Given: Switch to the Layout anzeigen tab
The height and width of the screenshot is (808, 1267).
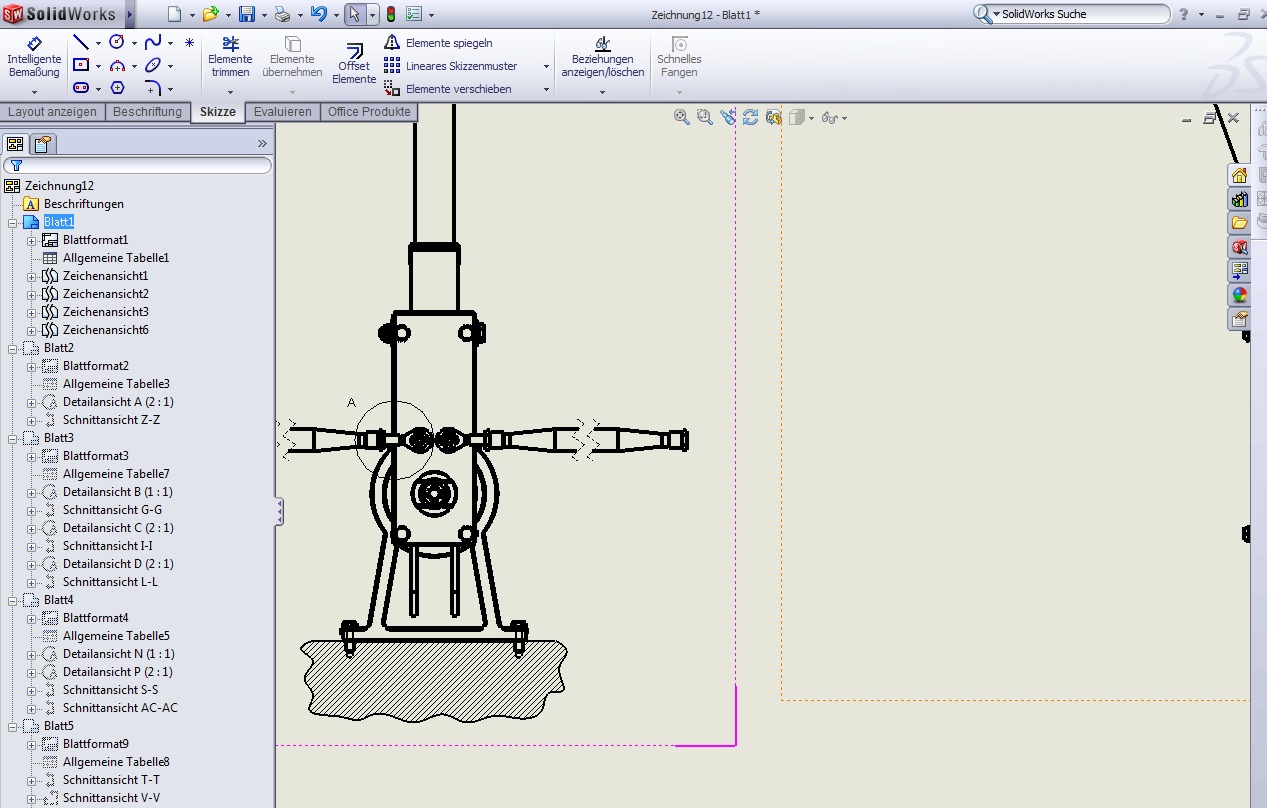Looking at the screenshot, I should tap(52, 112).
